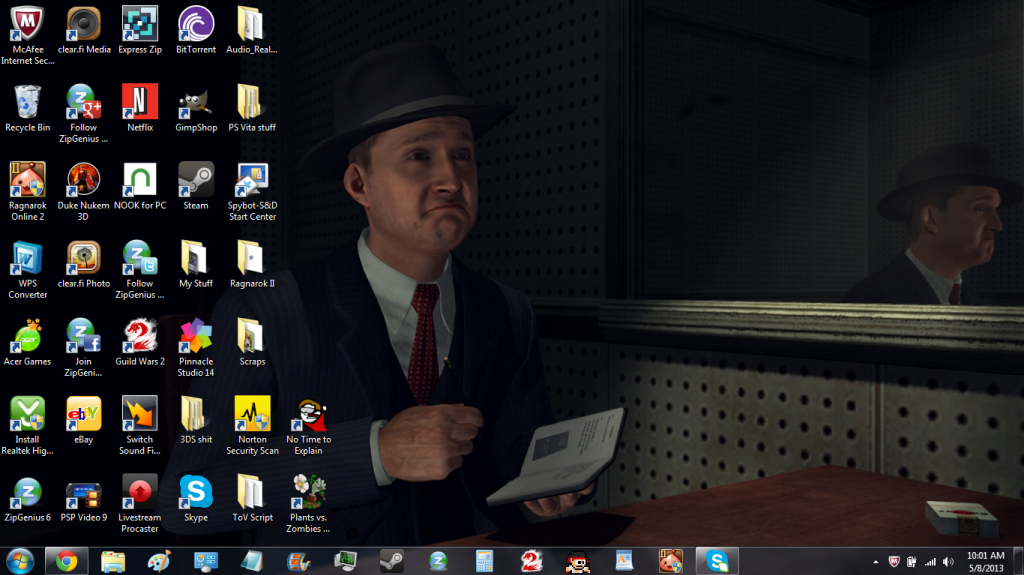Image resolution: width=1024 pixels, height=575 pixels.
Task: Open Control Panel from the taskbar
Action: pyautogui.click(x=206, y=561)
